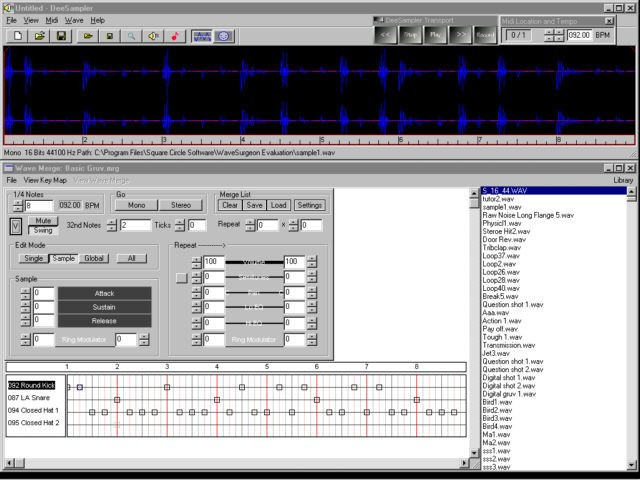Click Load in Merge List
Screen dimensions: 640x480
[x=278, y=205]
